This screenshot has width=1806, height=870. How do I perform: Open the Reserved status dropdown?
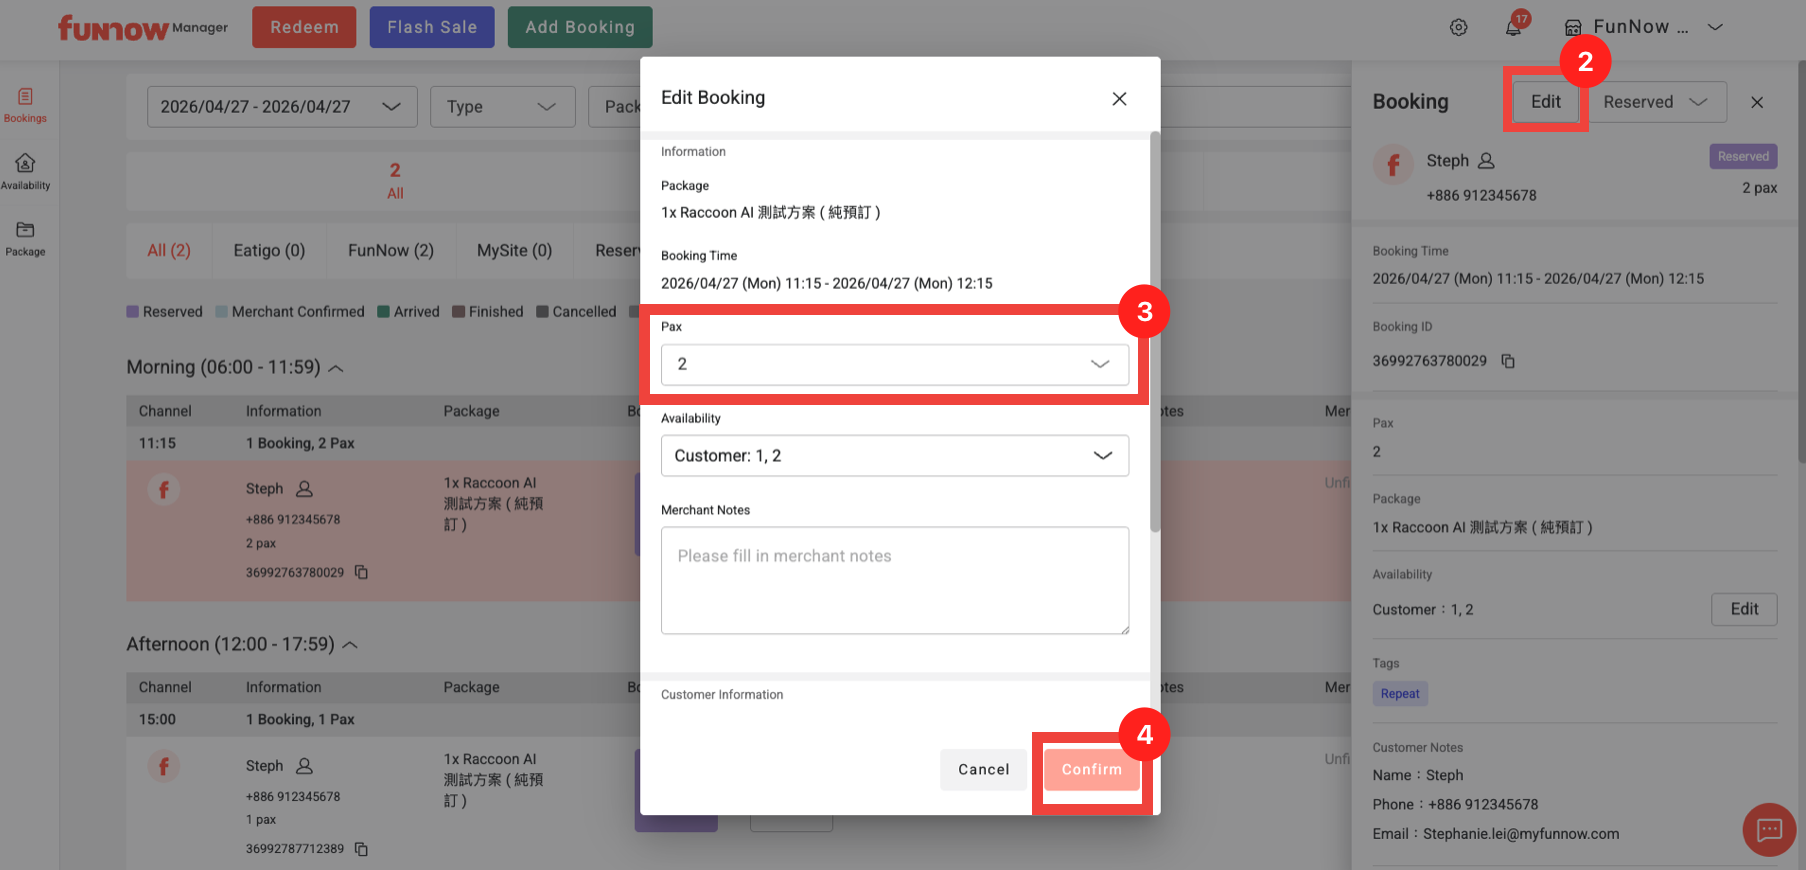[1655, 102]
